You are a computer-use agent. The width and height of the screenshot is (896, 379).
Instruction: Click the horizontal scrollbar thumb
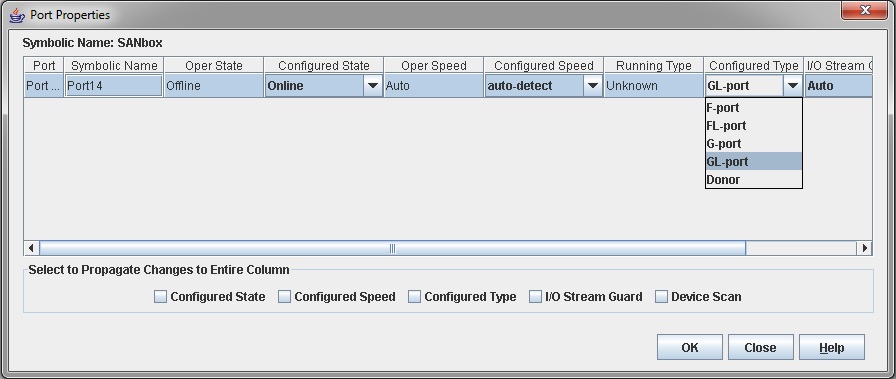pyautogui.click(x=392, y=248)
